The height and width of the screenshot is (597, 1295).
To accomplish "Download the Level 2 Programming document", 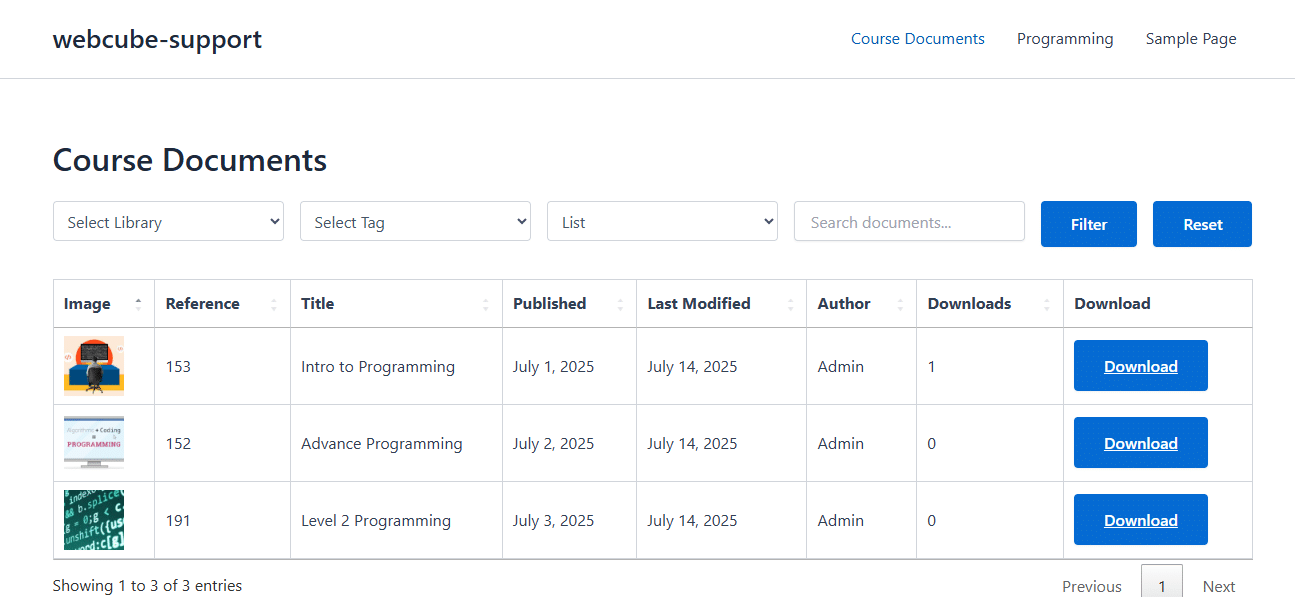I will coord(1141,520).
